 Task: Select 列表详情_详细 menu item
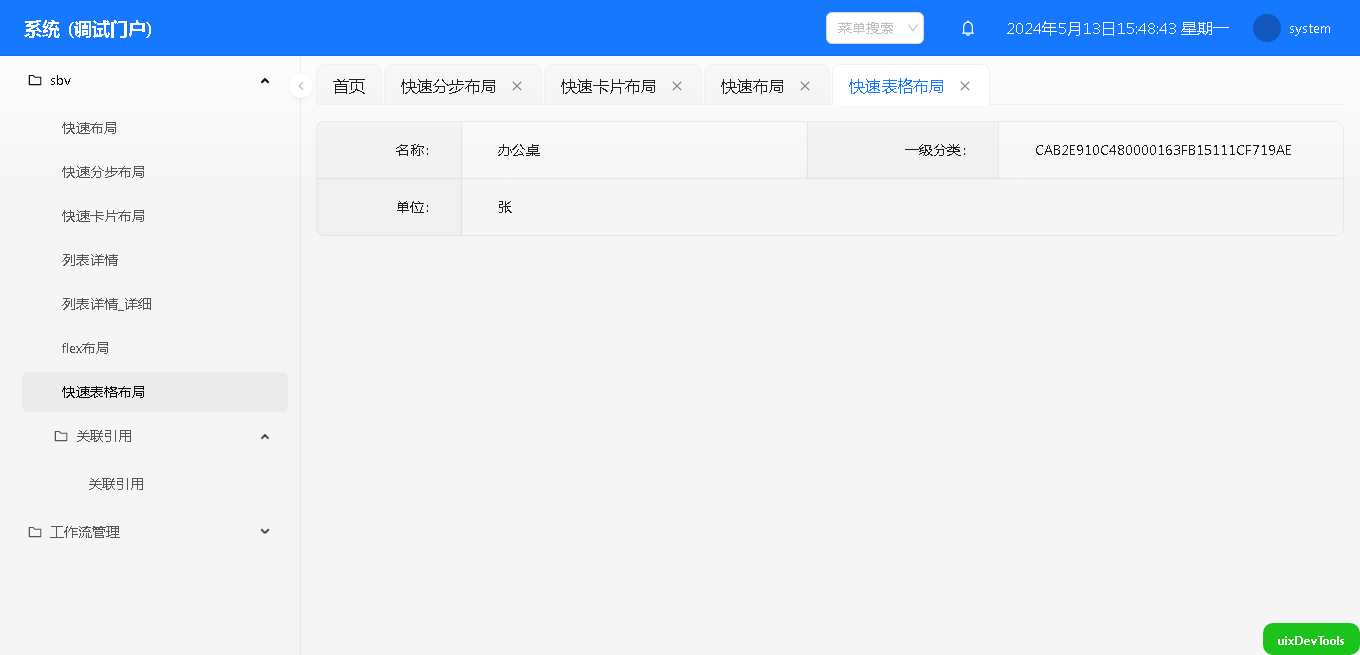(x=107, y=304)
